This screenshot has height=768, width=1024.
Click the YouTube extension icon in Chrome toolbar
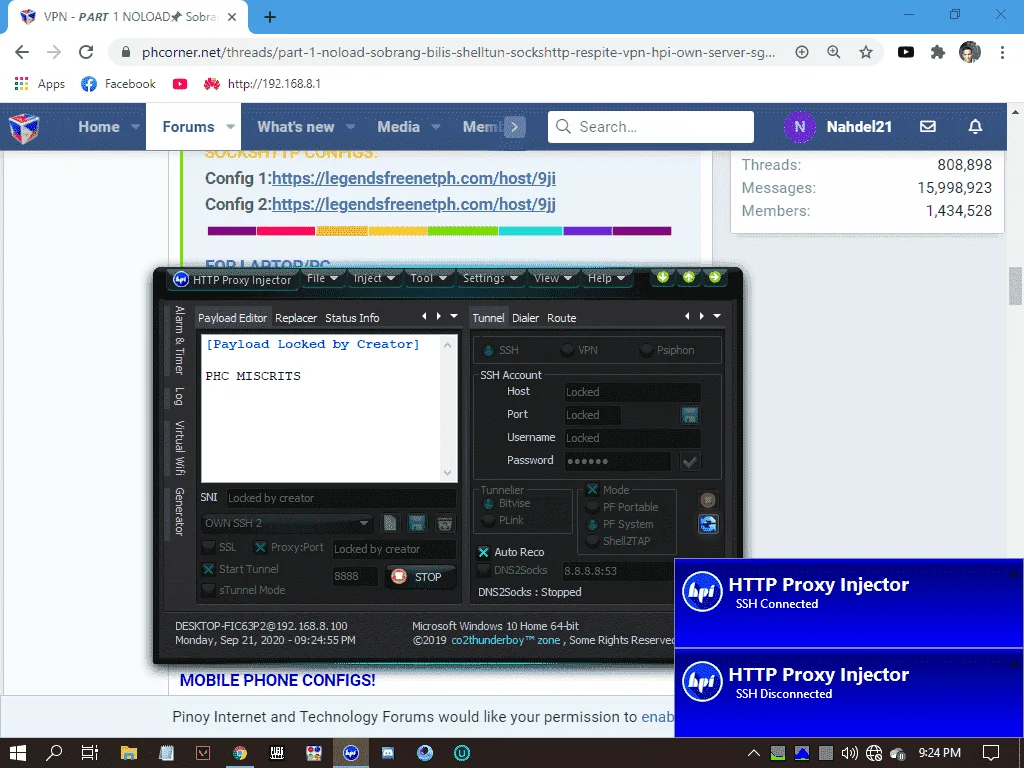pos(906,52)
